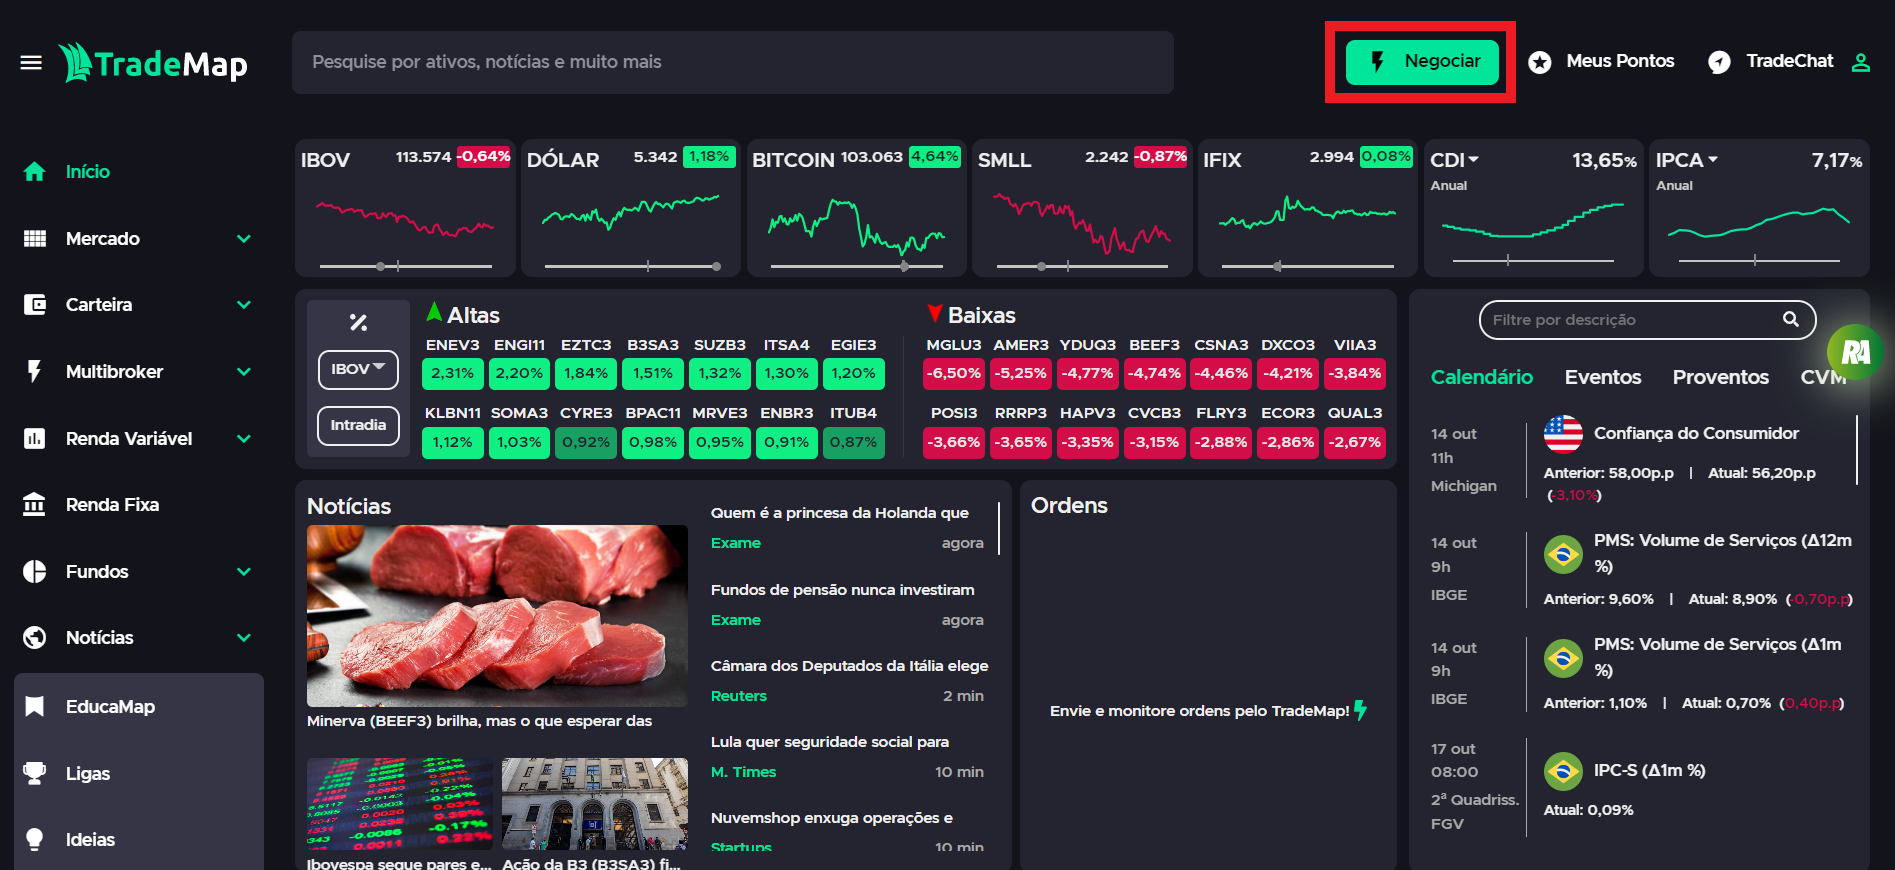Click the search magnifier in filter field

[x=1791, y=320]
